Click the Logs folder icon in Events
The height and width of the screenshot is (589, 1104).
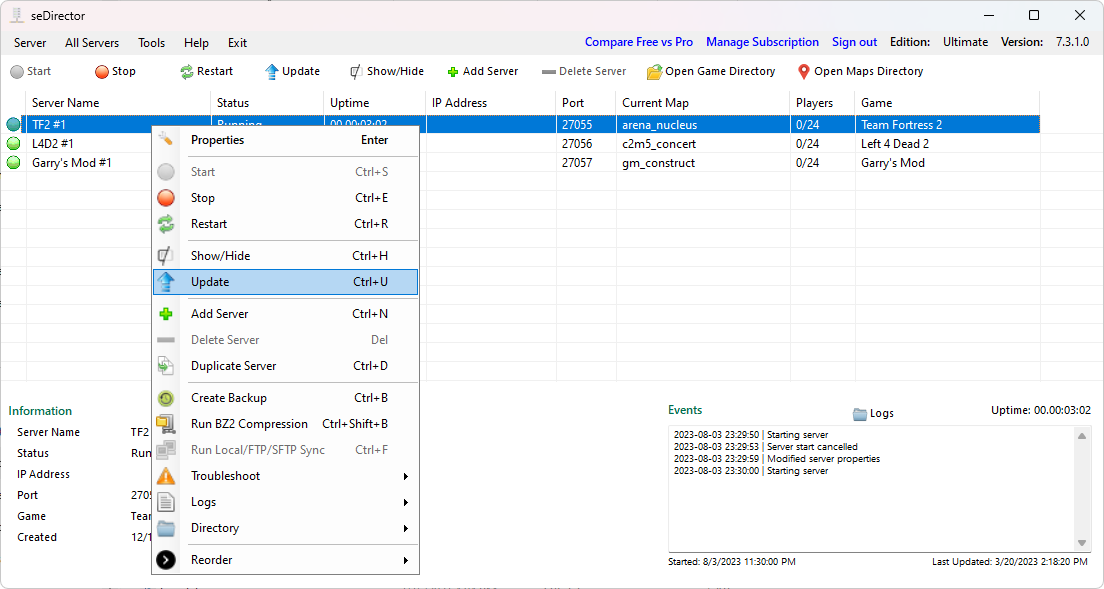point(860,413)
